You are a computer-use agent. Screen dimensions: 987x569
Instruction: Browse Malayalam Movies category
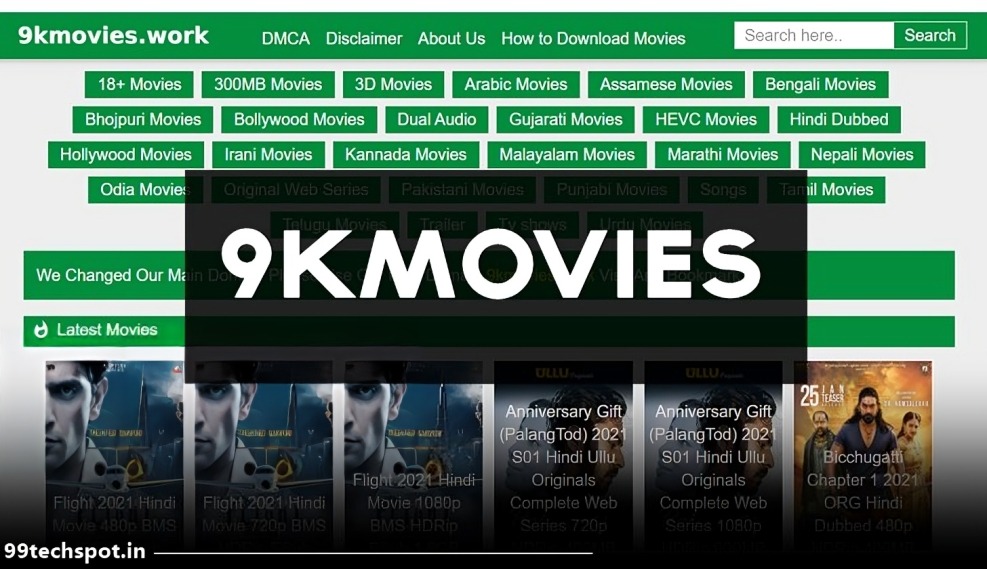(x=567, y=155)
